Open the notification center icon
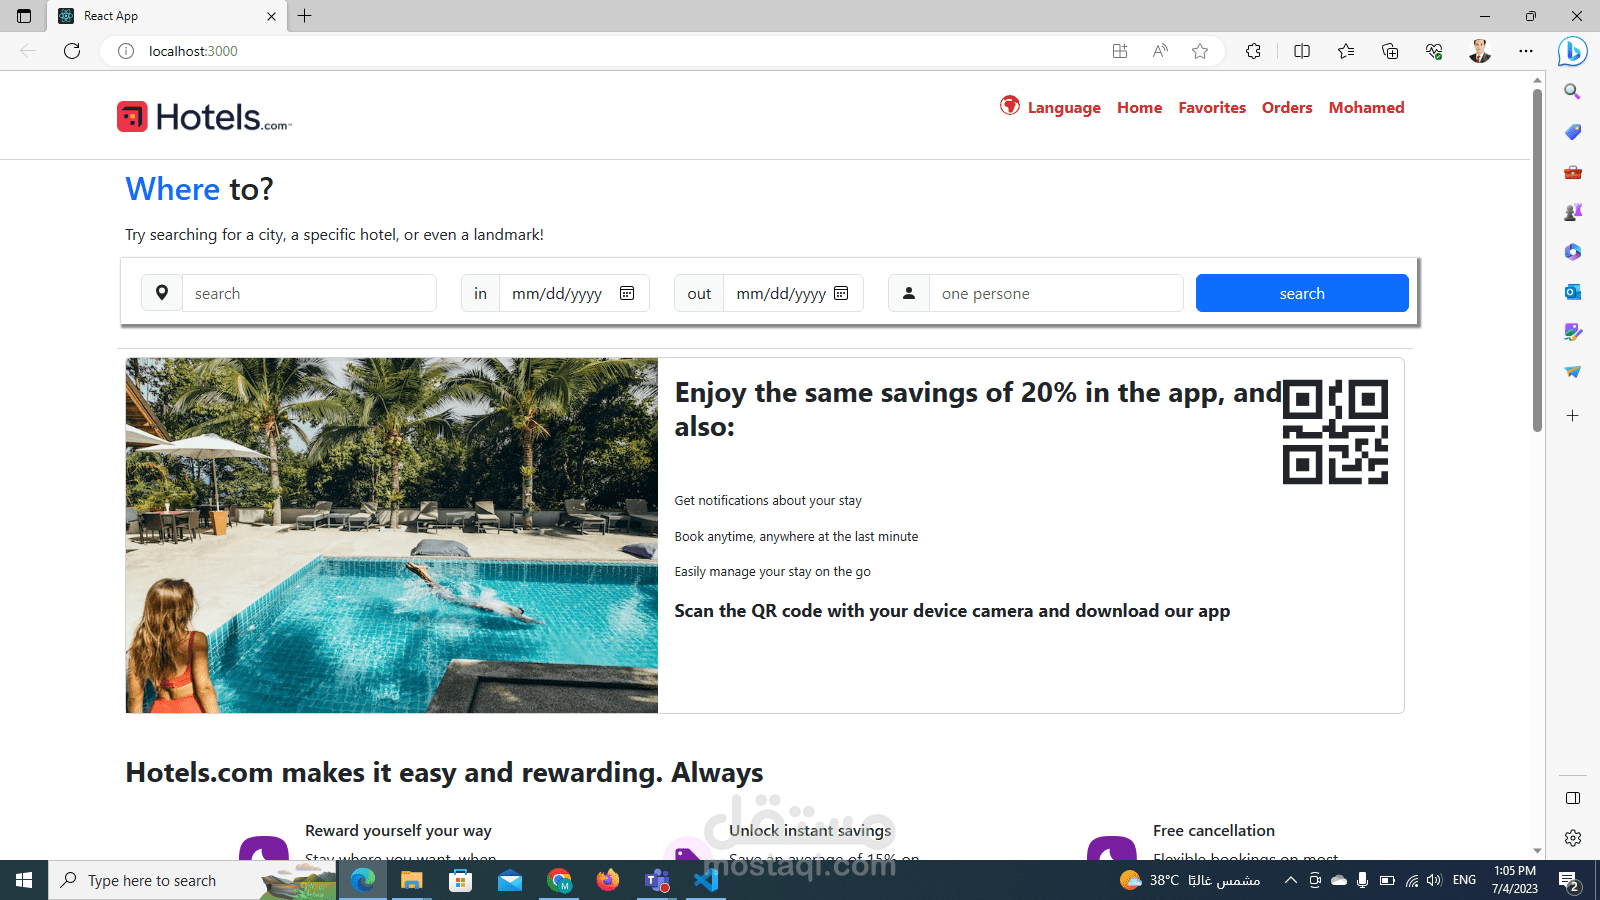1600x900 pixels. click(1569, 880)
